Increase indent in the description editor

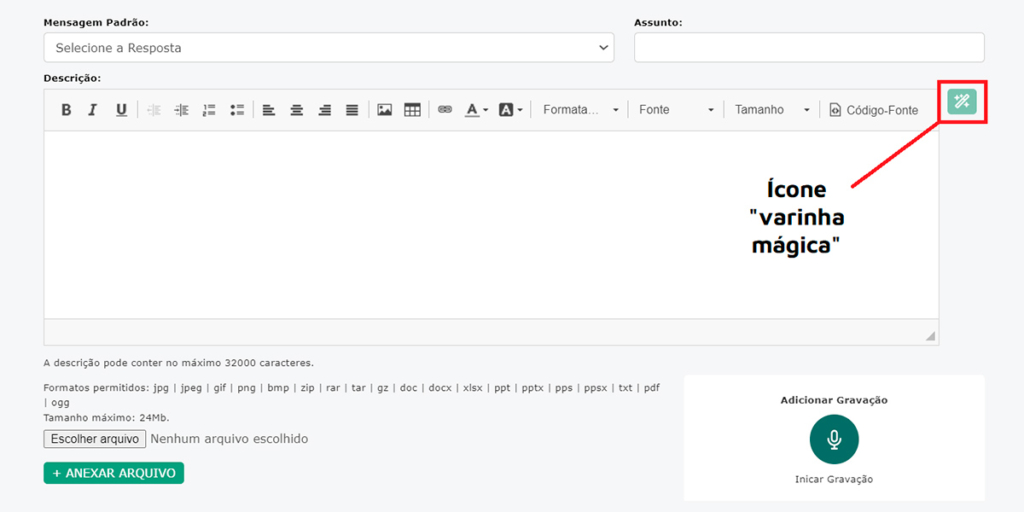click(182, 110)
